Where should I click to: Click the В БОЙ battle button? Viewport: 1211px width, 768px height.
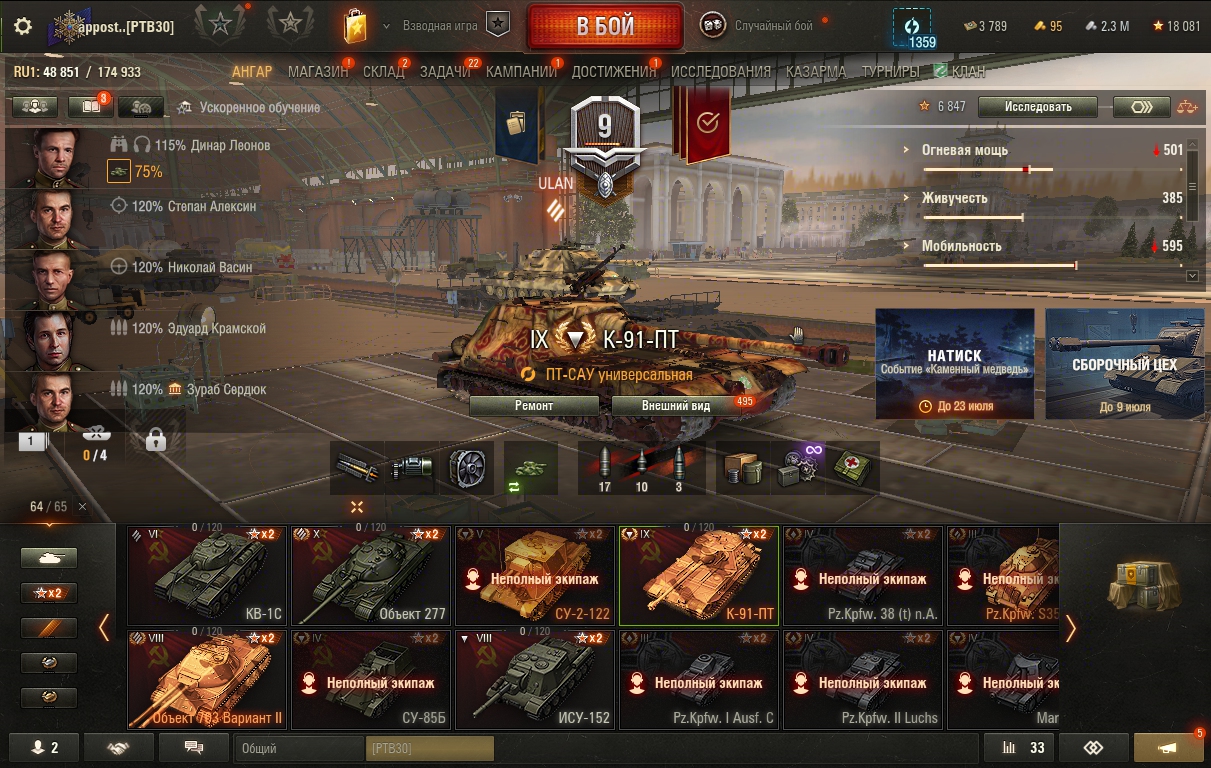tap(605, 26)
